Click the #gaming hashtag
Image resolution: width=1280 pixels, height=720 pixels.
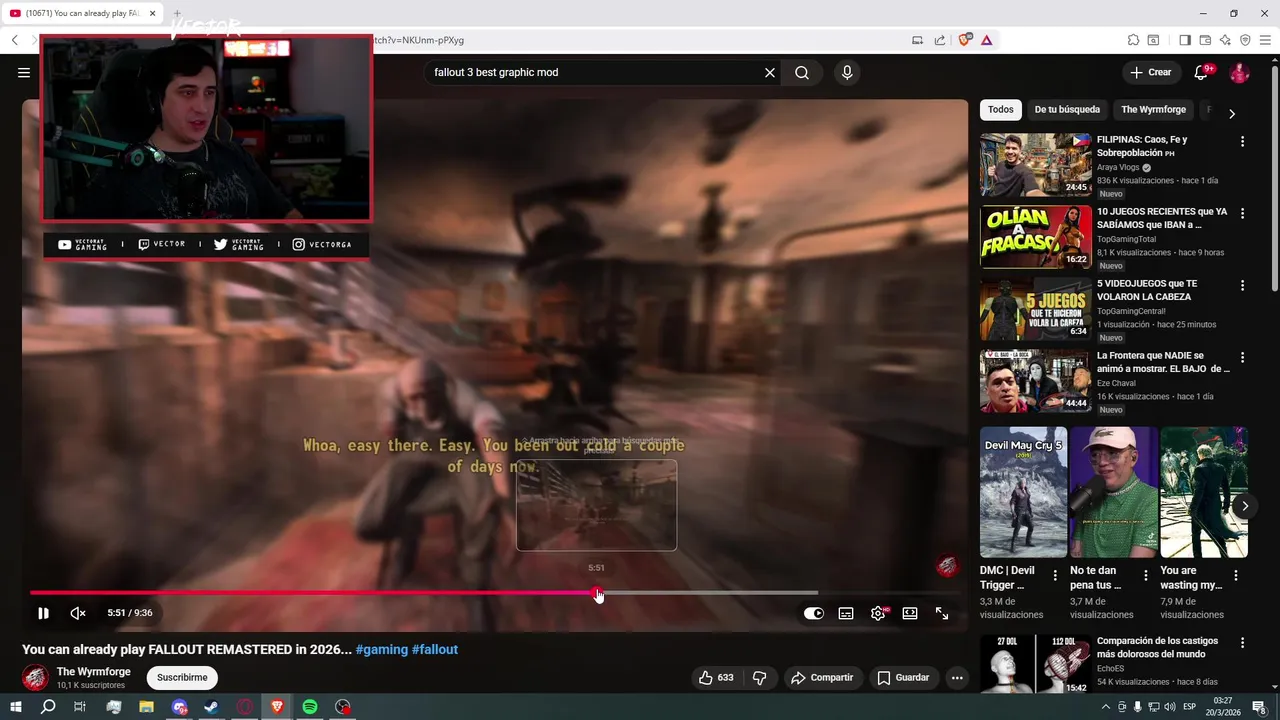tap(381, 649)
